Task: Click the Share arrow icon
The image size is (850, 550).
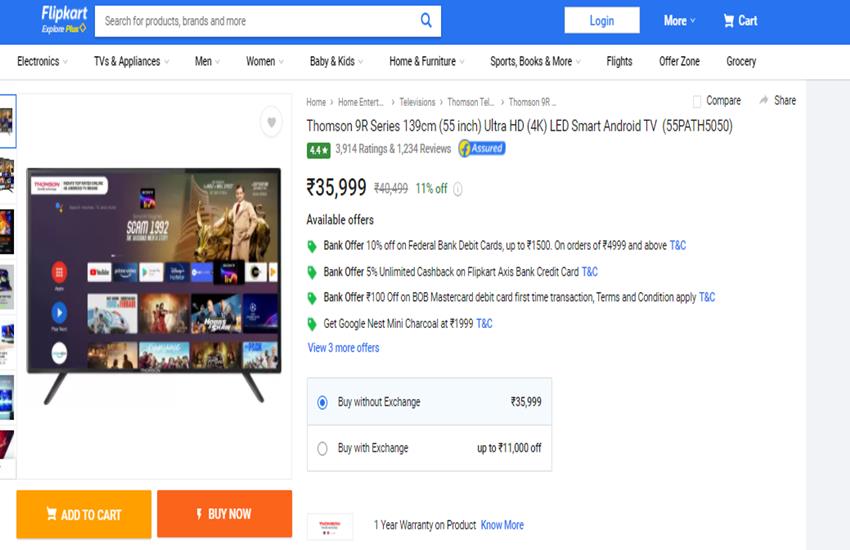Action: click(x=764, y=100)
